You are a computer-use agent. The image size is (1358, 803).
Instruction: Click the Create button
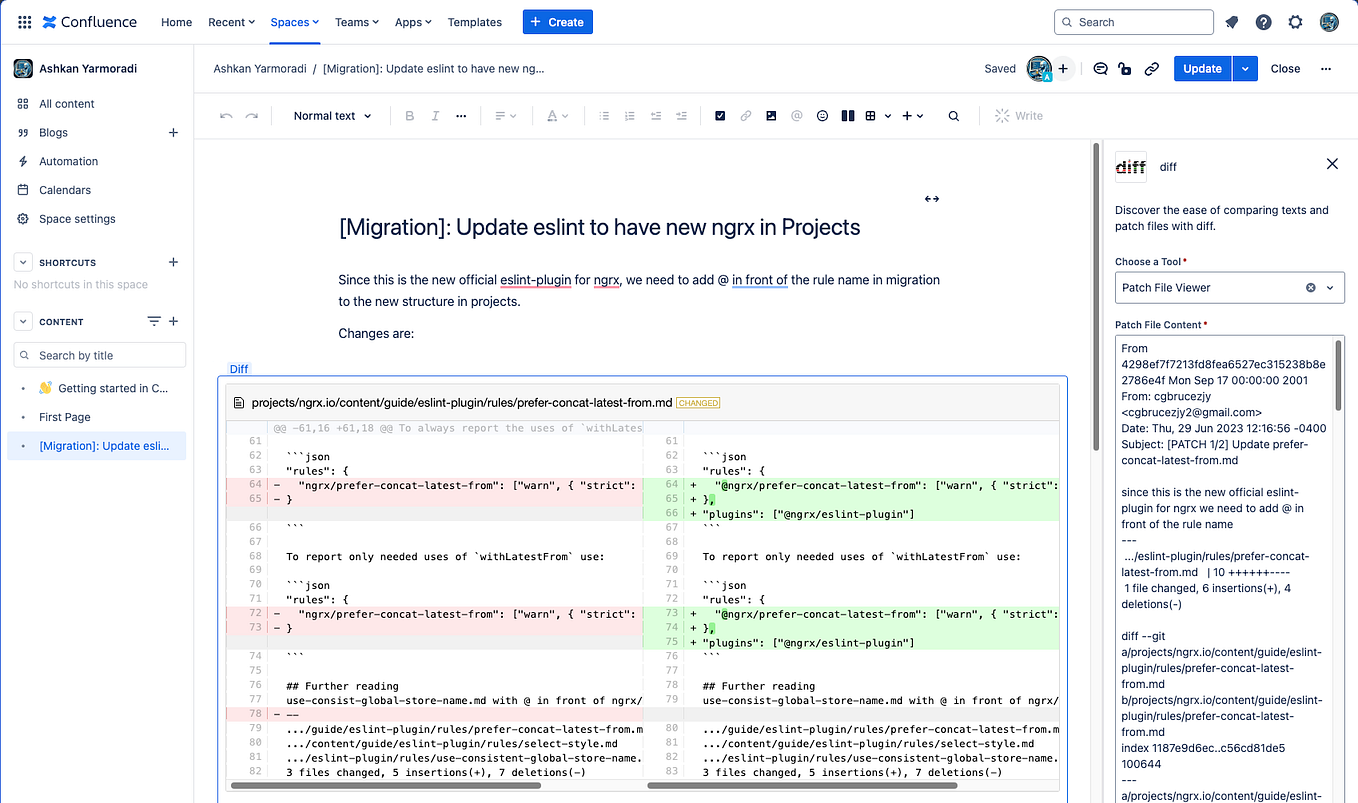pos(557,21)
